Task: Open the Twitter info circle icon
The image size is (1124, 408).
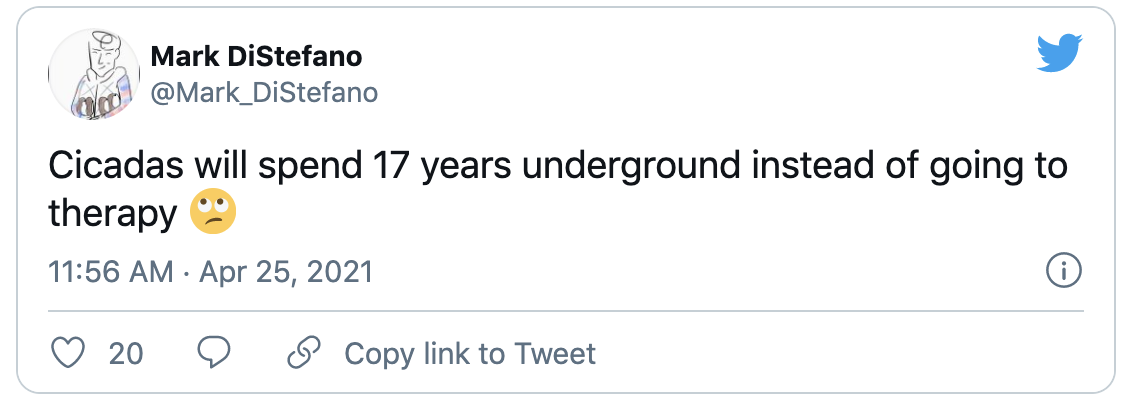Action: tap(1062, 270)
